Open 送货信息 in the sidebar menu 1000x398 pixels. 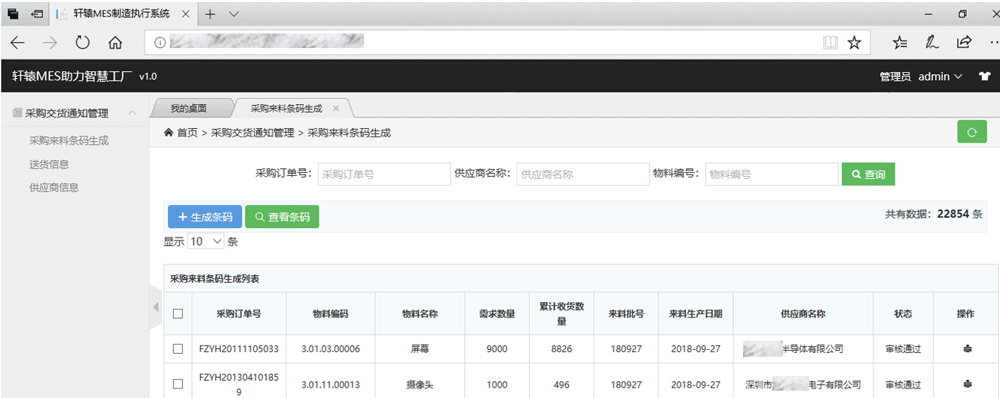tap(49, 164)
